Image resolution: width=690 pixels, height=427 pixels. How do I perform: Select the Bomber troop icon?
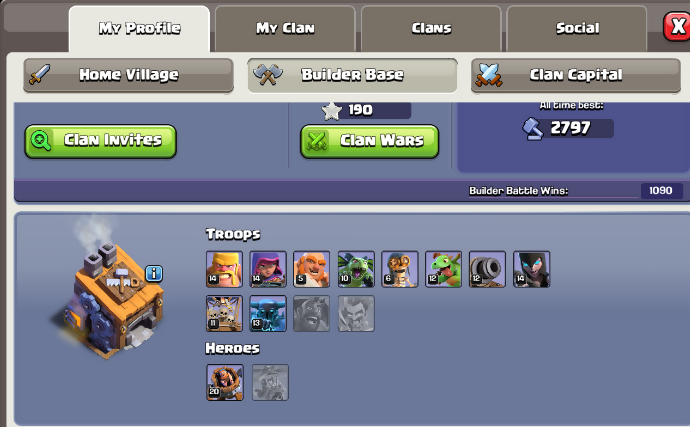400,269
